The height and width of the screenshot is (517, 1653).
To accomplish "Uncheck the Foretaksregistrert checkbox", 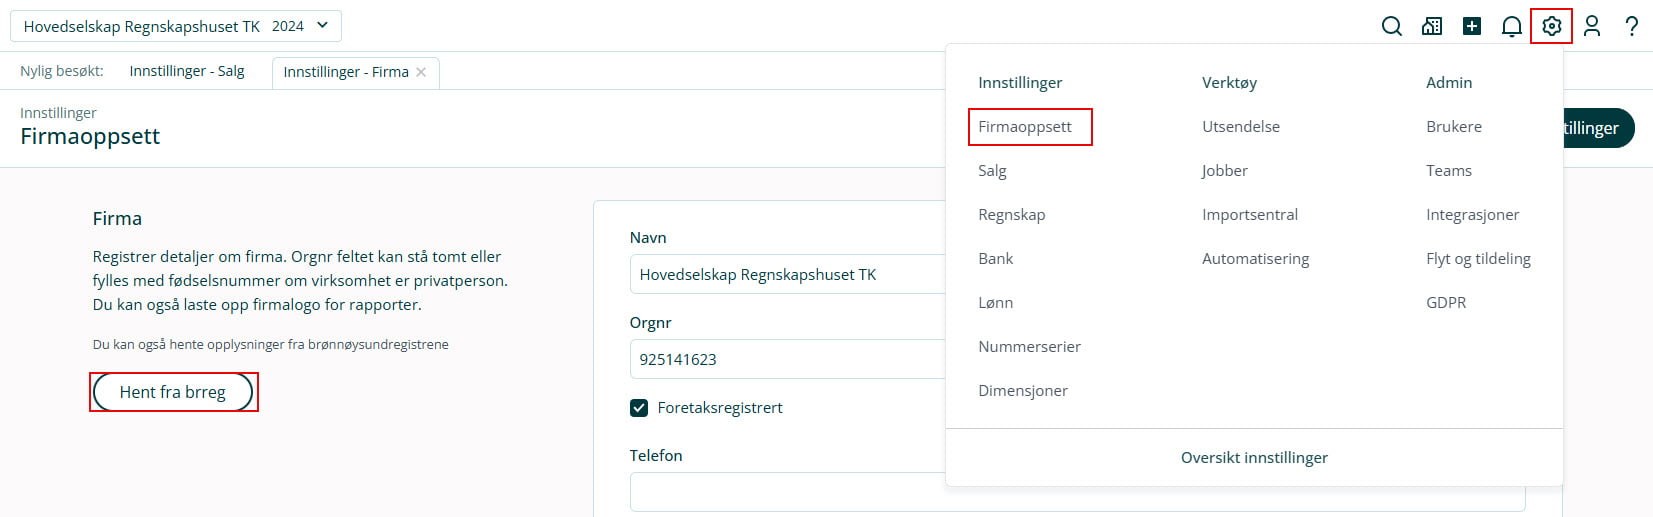I will pyautogui.click(x=639, y=408).
